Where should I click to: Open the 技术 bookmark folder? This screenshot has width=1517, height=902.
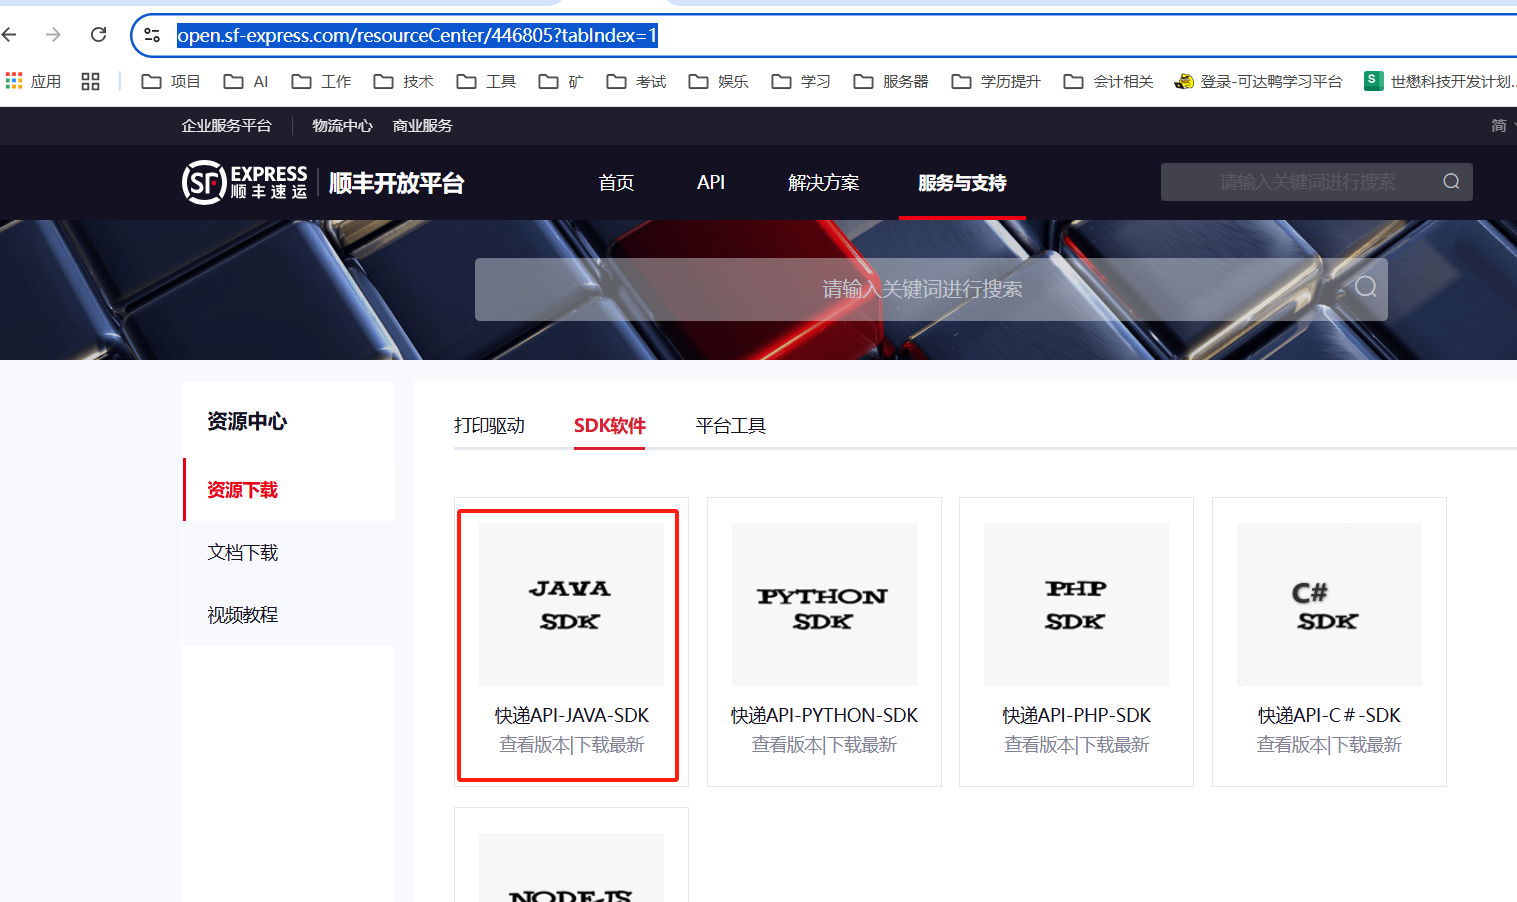(x=403, y=81)
